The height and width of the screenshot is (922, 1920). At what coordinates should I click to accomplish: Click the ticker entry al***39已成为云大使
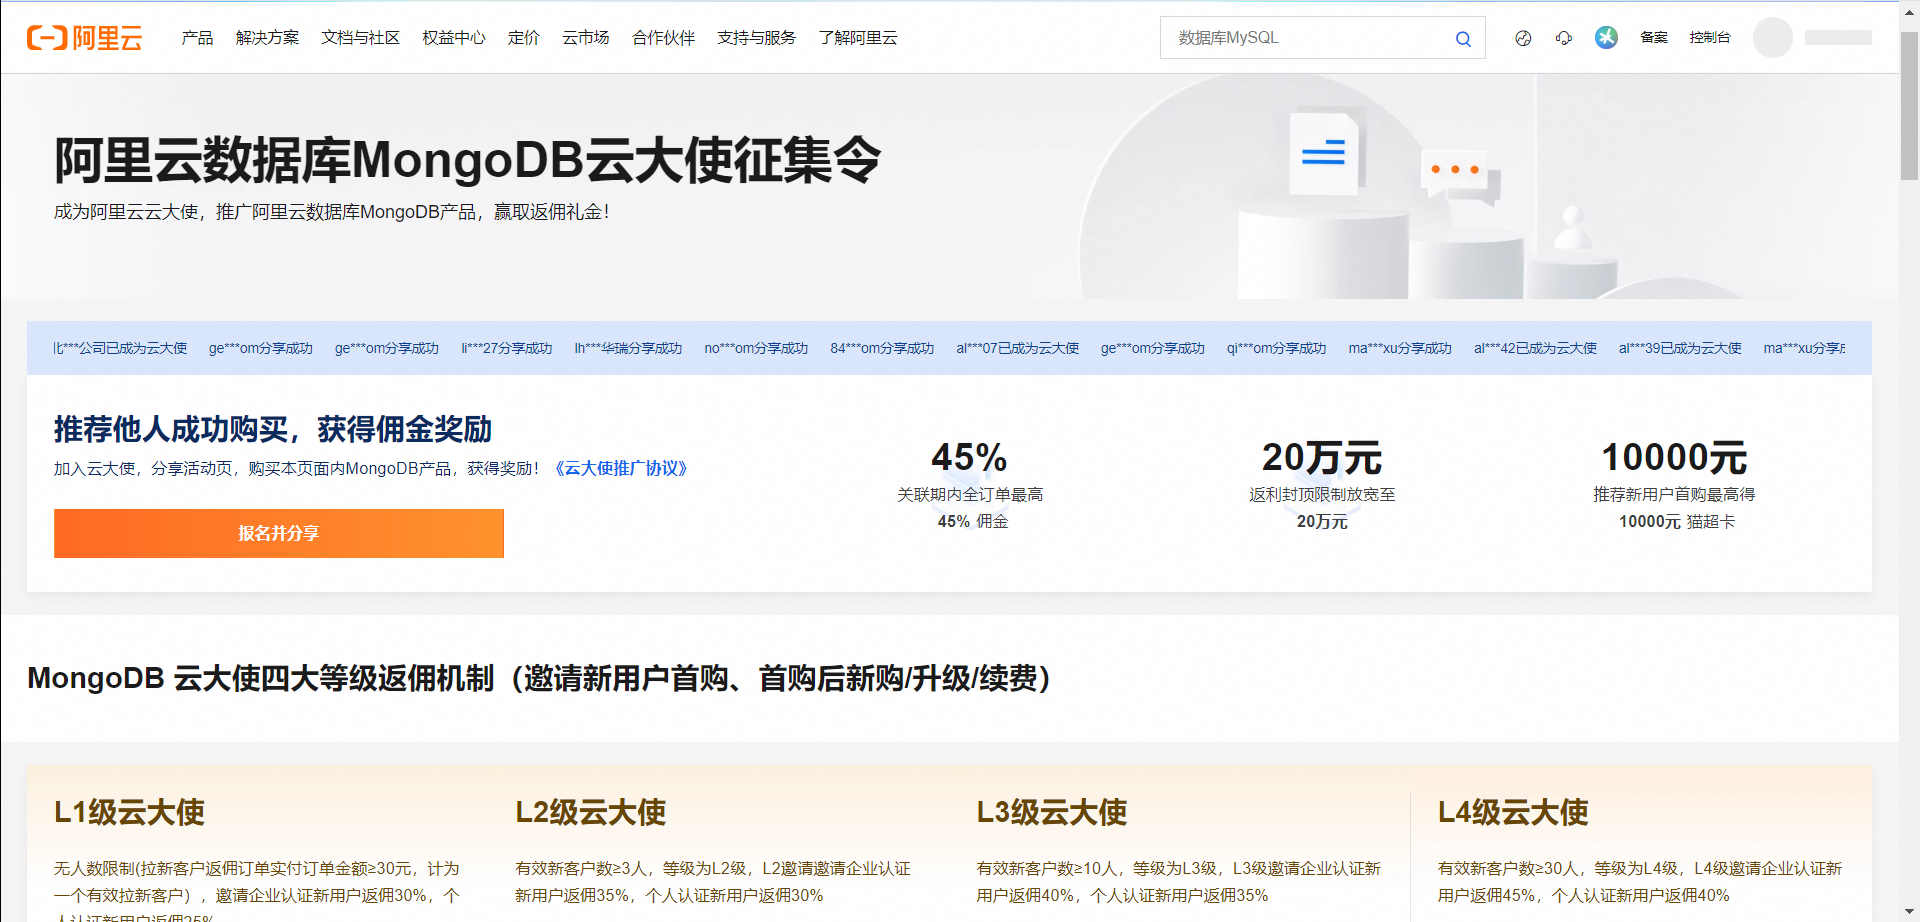1680,348
